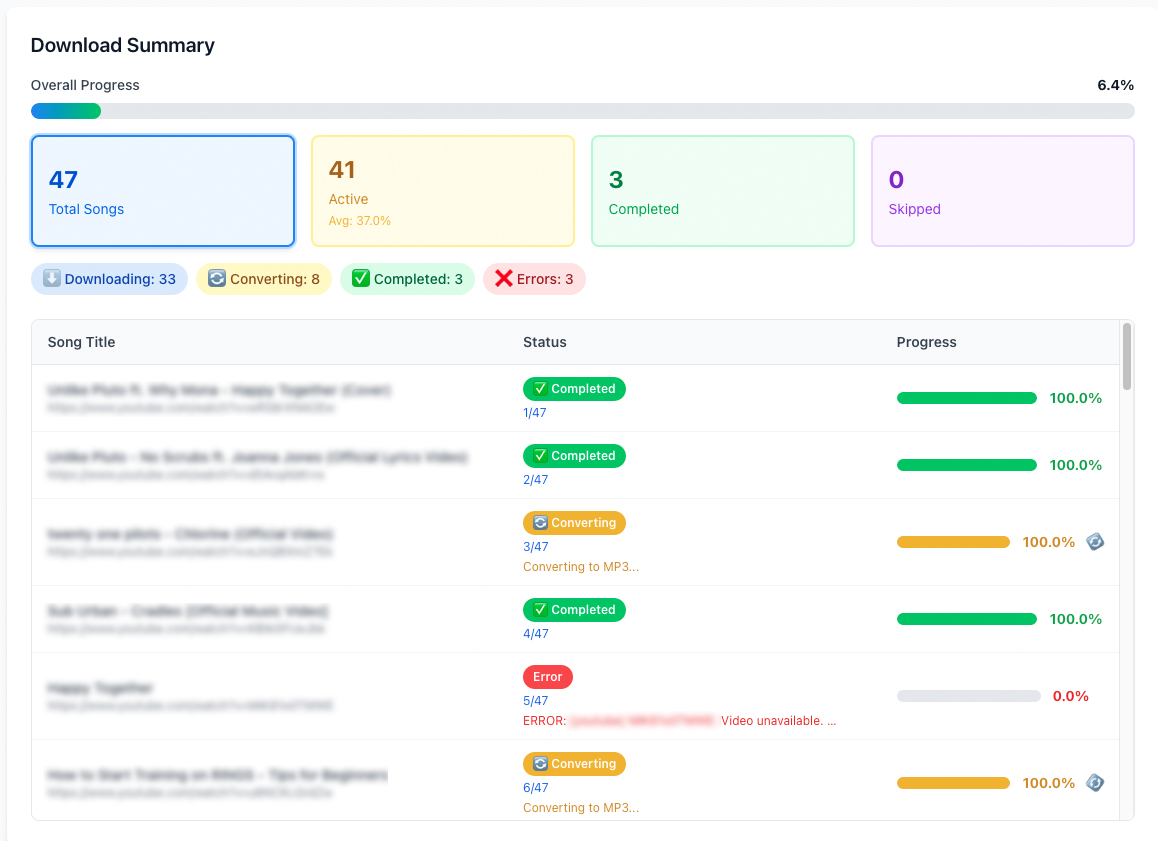Click the song list vertical scrollbar
Image resolution: width=1158 pixels, height=841 pixels.
[x=1127, y=355]
